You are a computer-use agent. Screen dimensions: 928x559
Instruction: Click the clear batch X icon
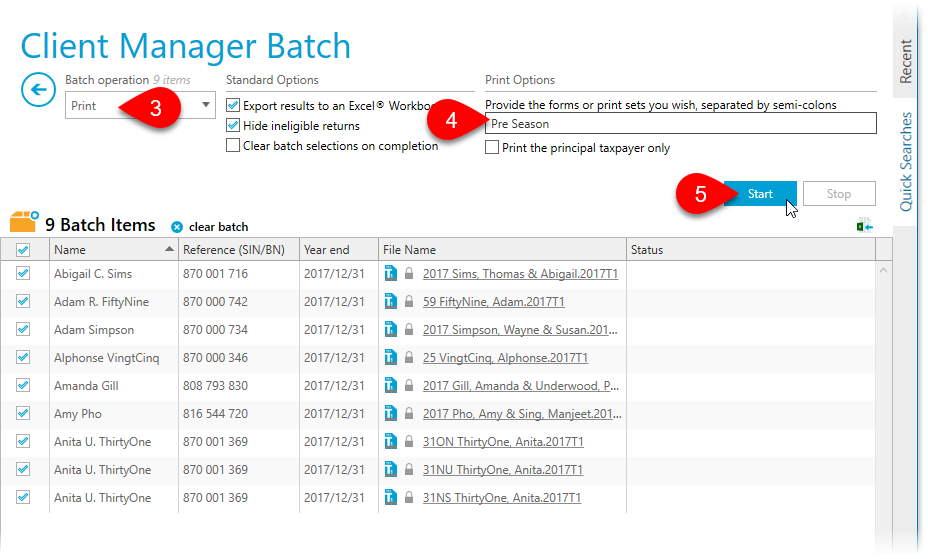point(176,227)
